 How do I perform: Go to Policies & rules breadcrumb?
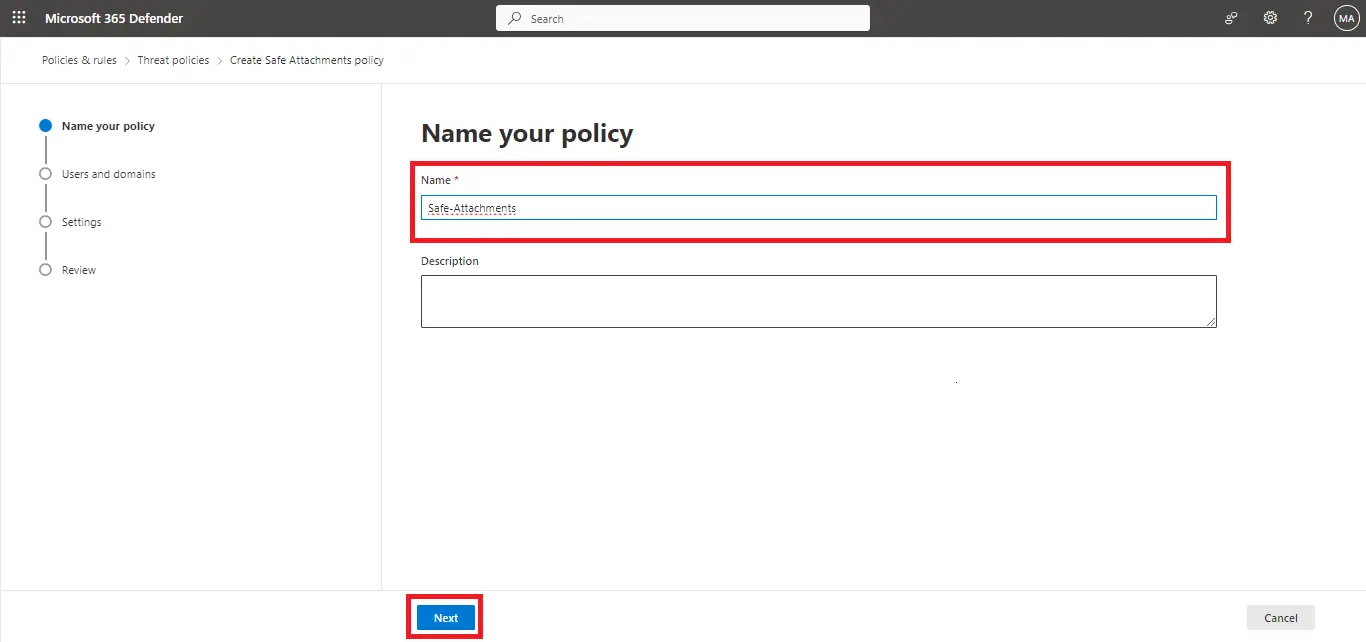click(79, 60)
